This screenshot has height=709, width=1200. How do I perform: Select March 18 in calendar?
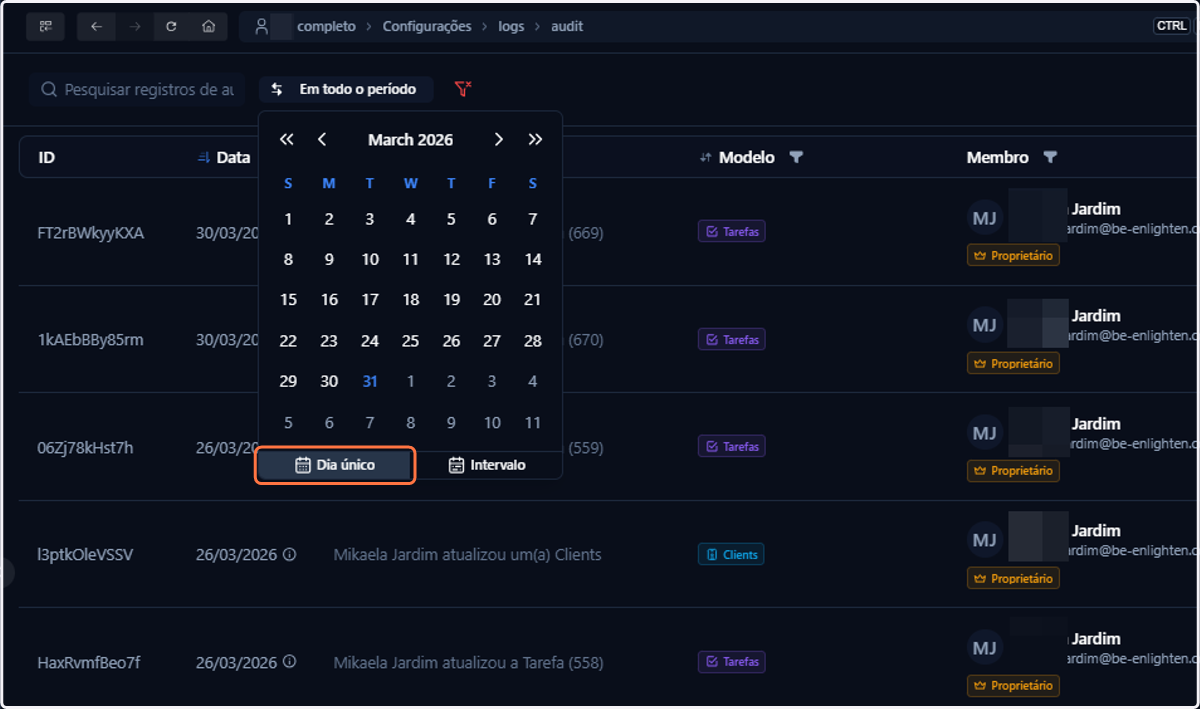[x=411, y=300]
